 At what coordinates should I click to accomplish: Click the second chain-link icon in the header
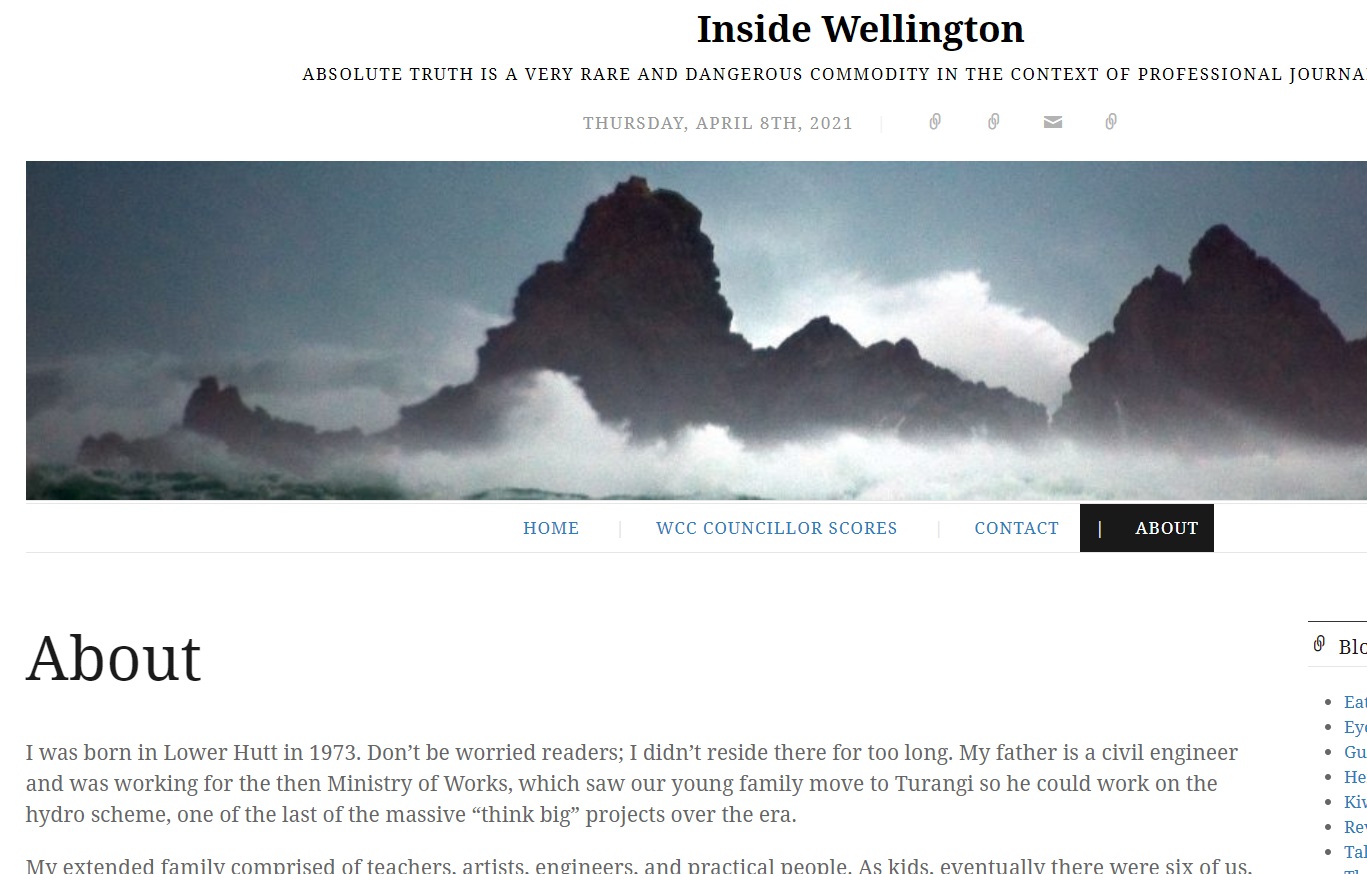(993, 122)
